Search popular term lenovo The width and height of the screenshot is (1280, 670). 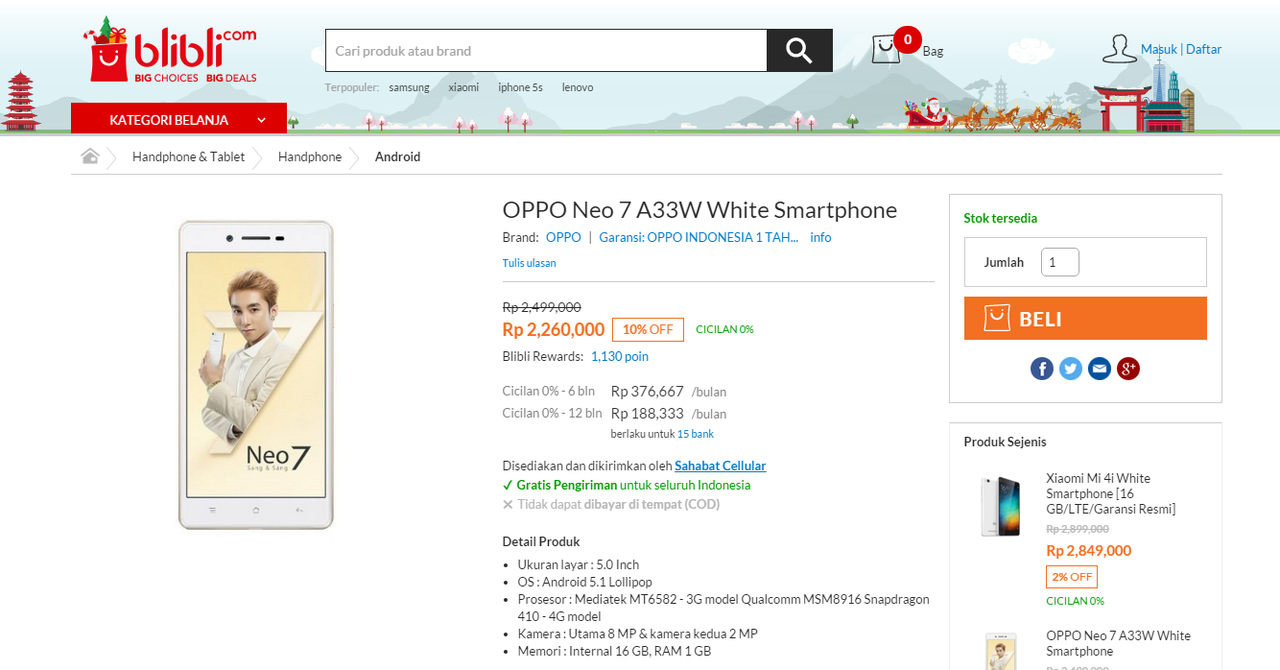577,87
